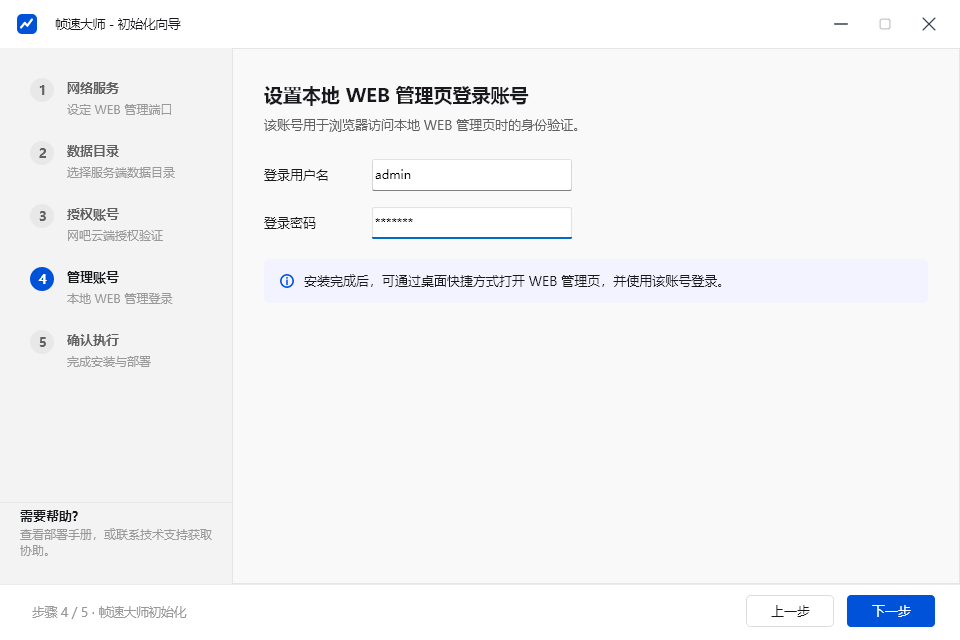Click the info icon in the notice banner

click(287, 281)
